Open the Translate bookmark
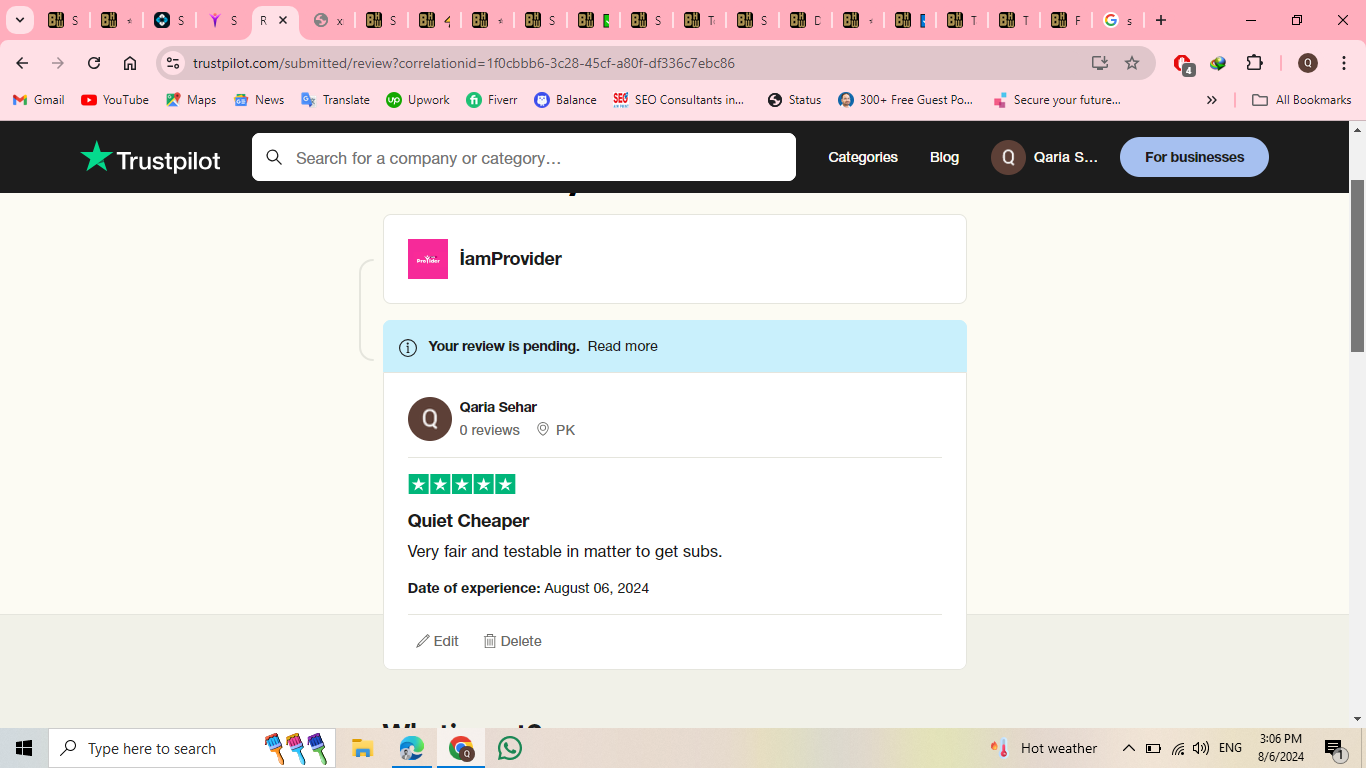1366x768 pixels. click(x=336, y=100)
